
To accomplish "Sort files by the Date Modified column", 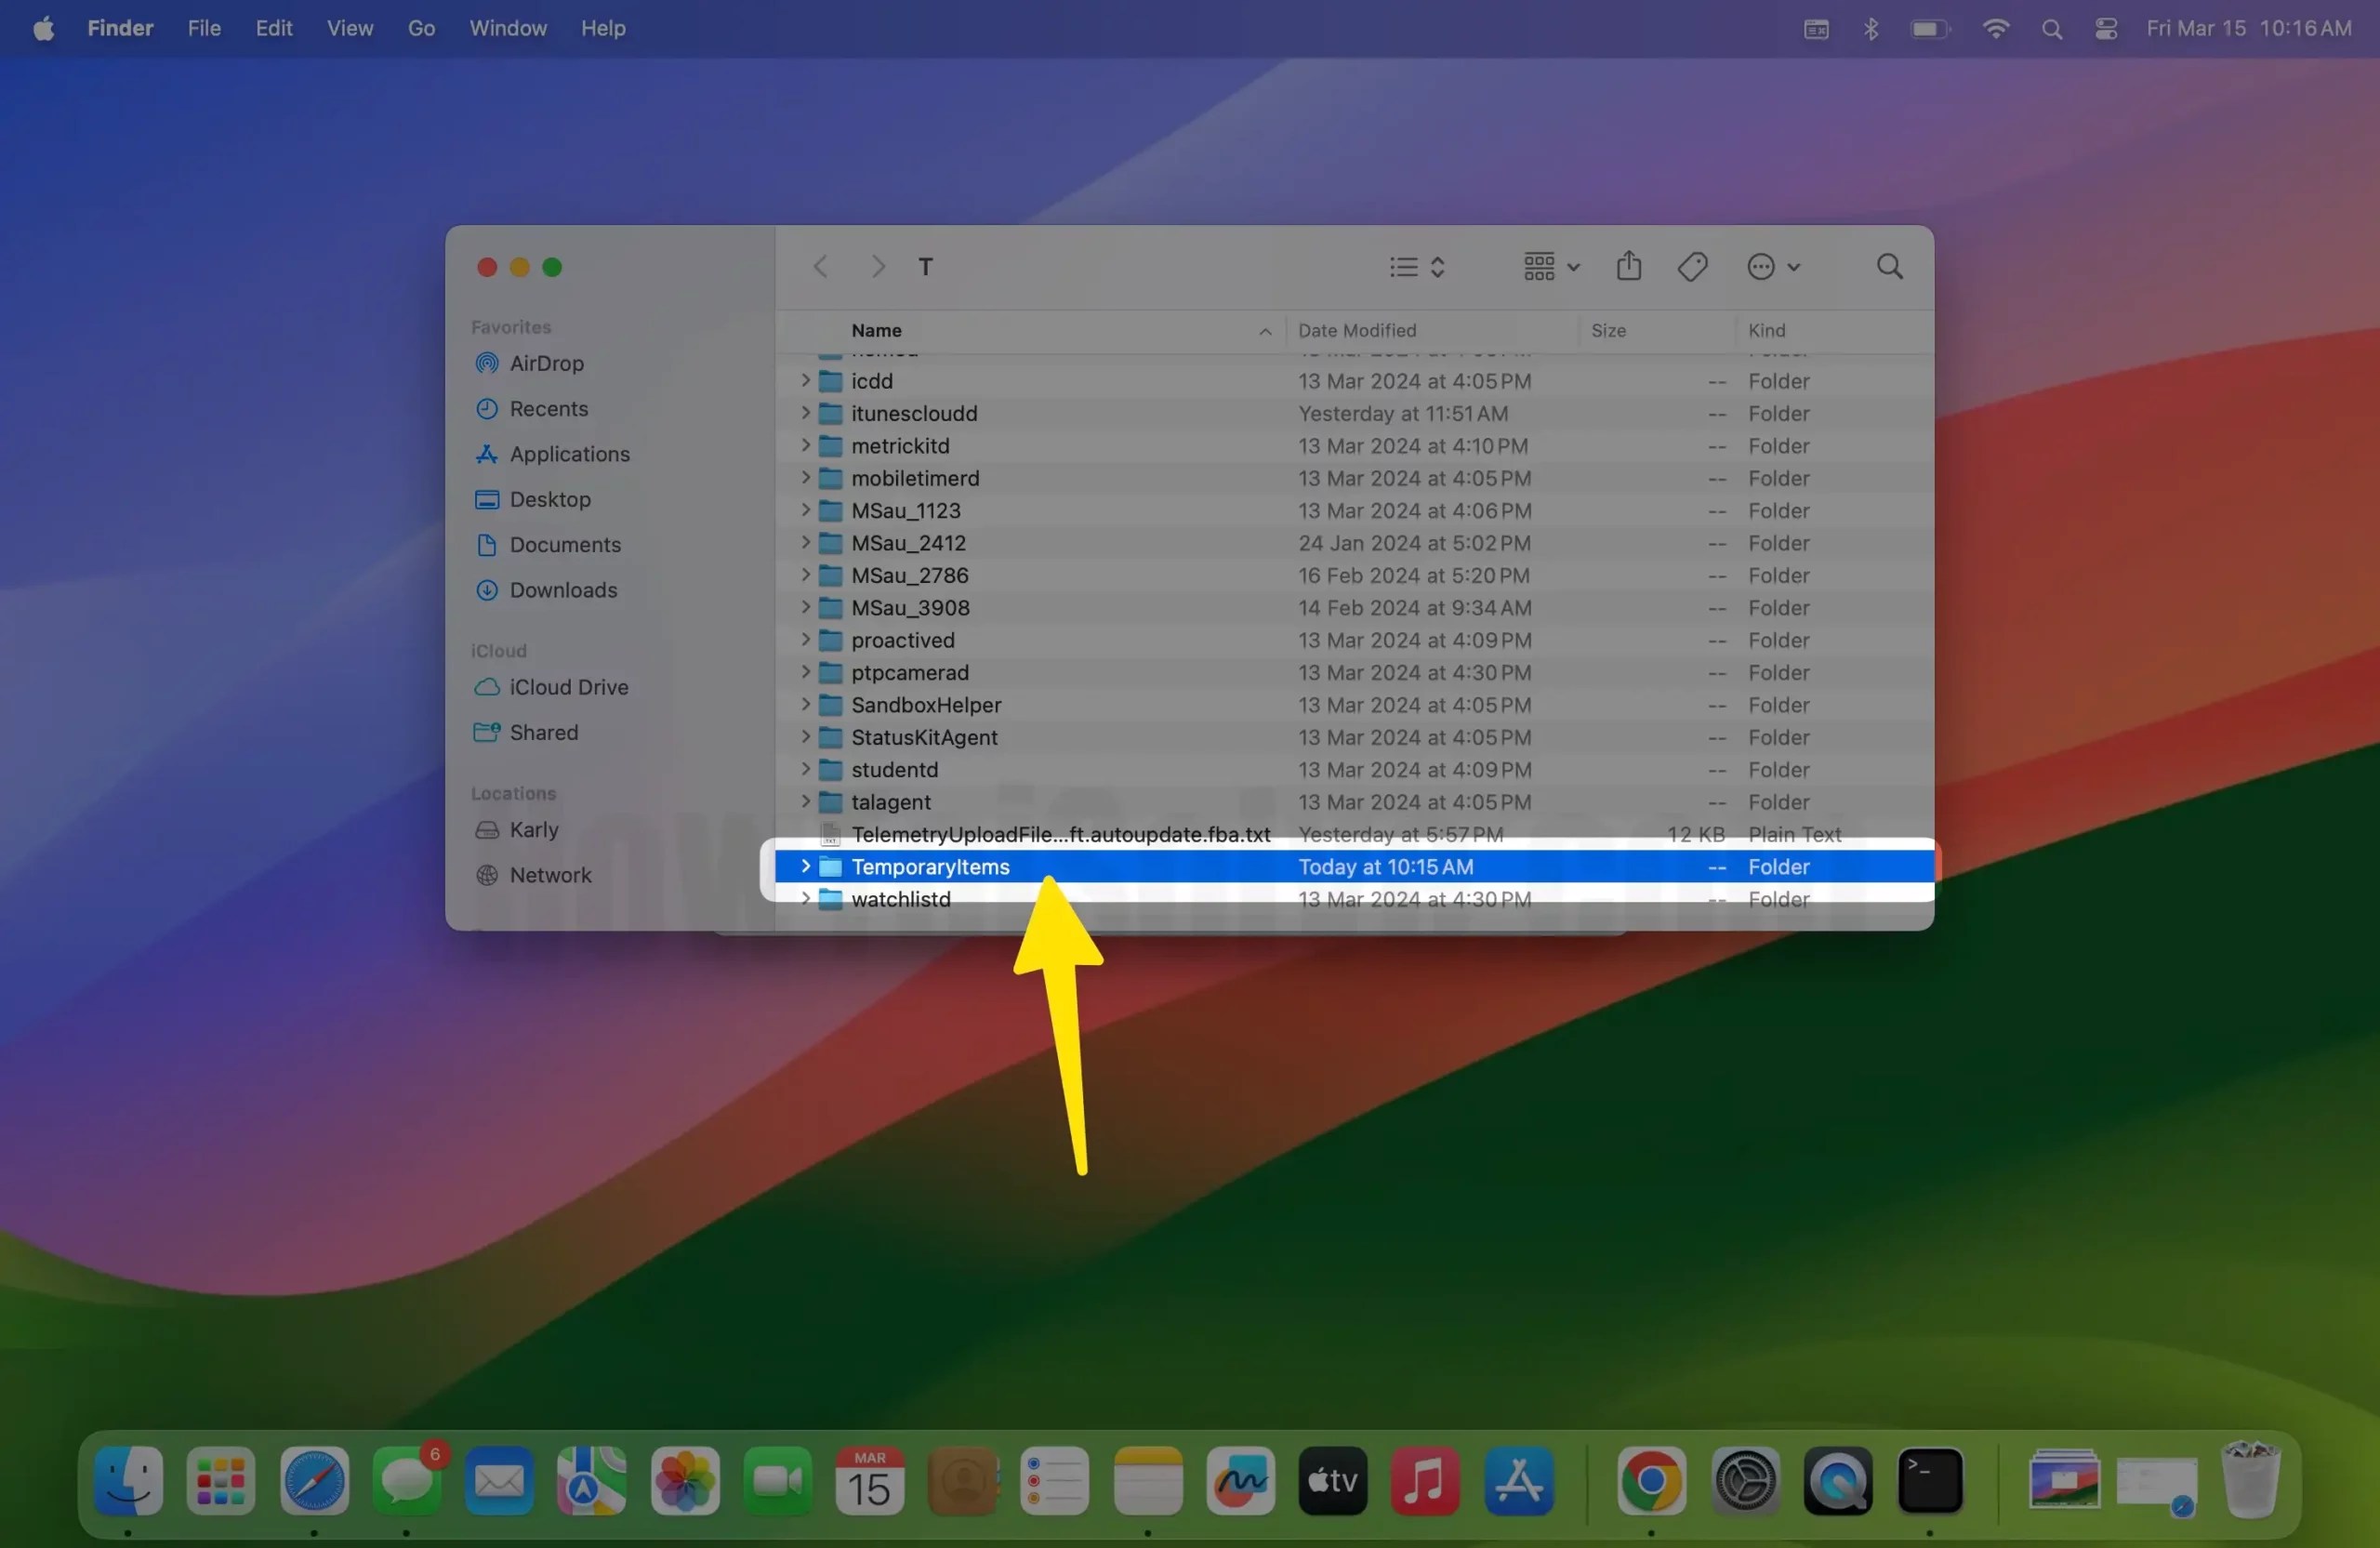I will (x=1357, y=330).
